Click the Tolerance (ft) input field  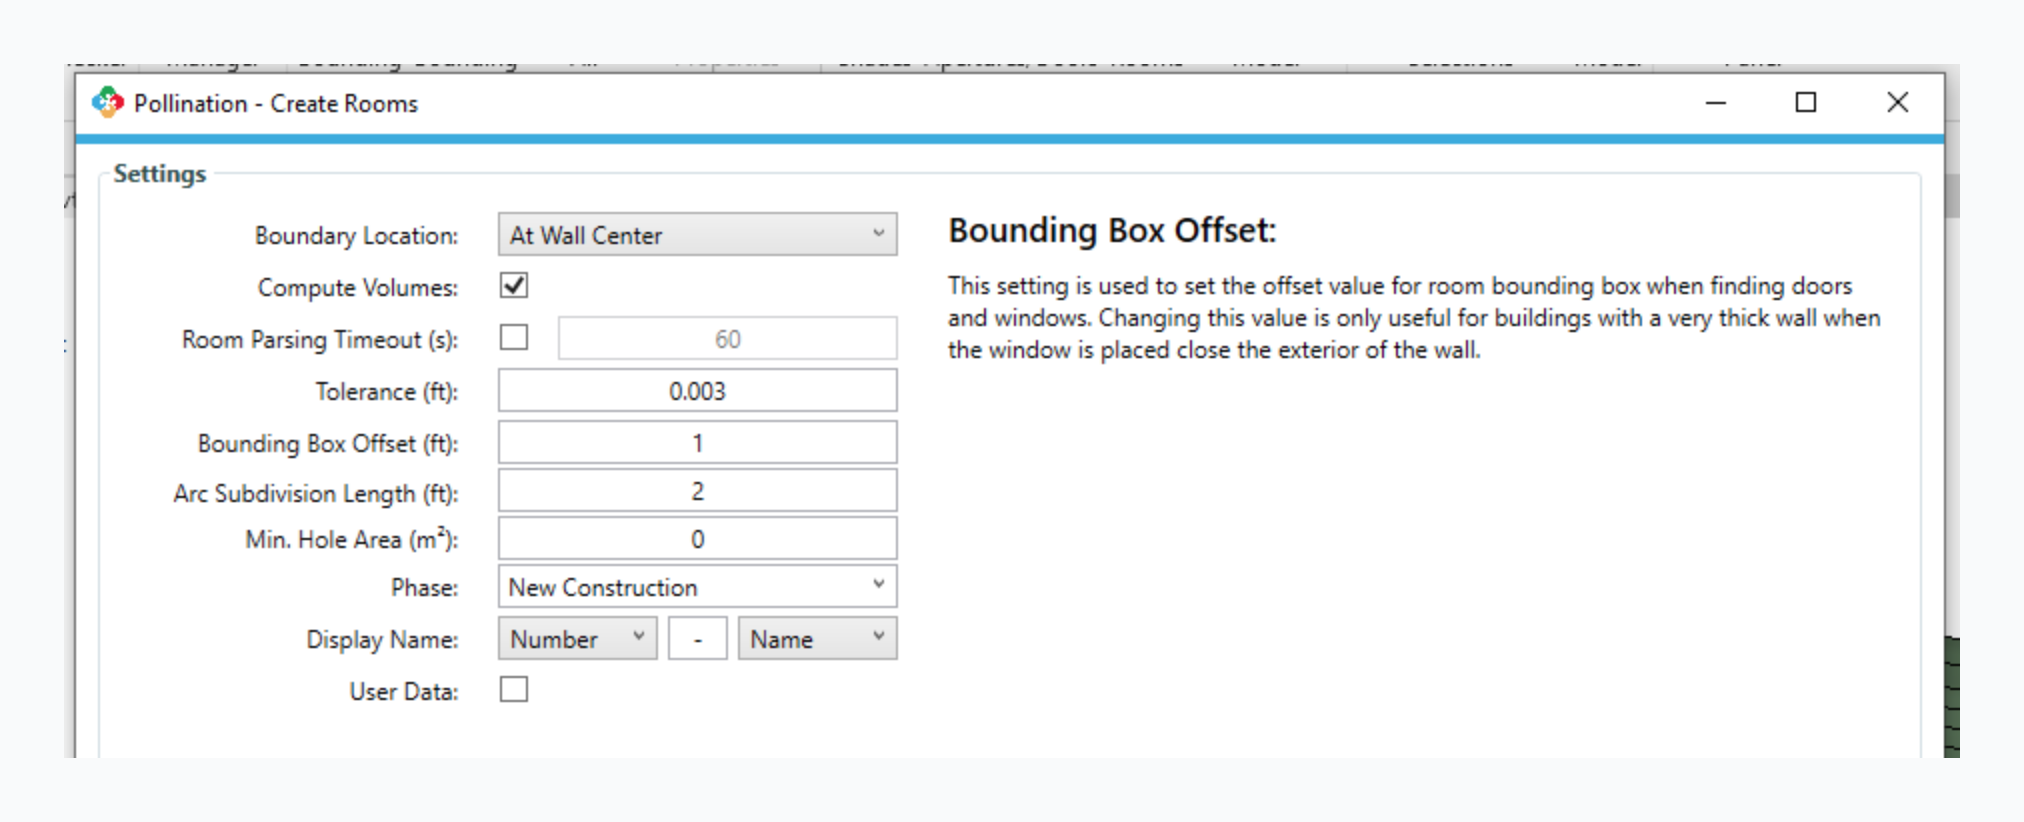pos(697,391)
